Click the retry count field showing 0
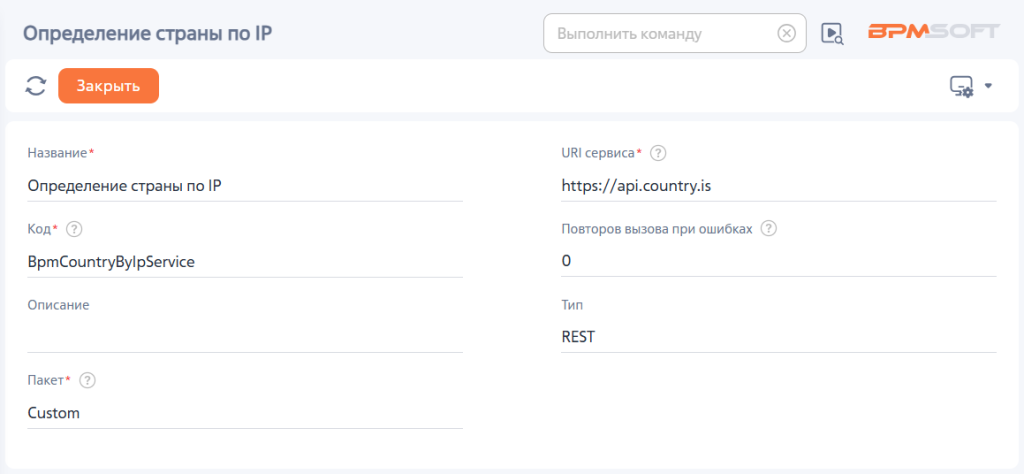The width and height of the screenshot is (1024, 474). pyautogui.click(x=778, y=262)
